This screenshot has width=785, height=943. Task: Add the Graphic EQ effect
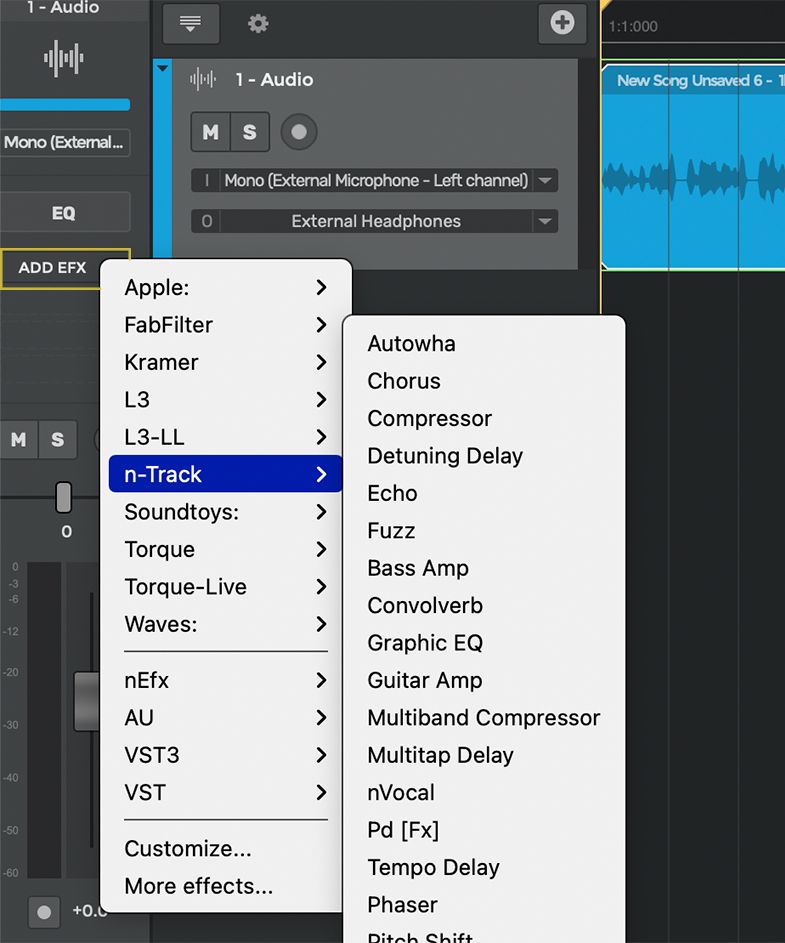[484, 643]
